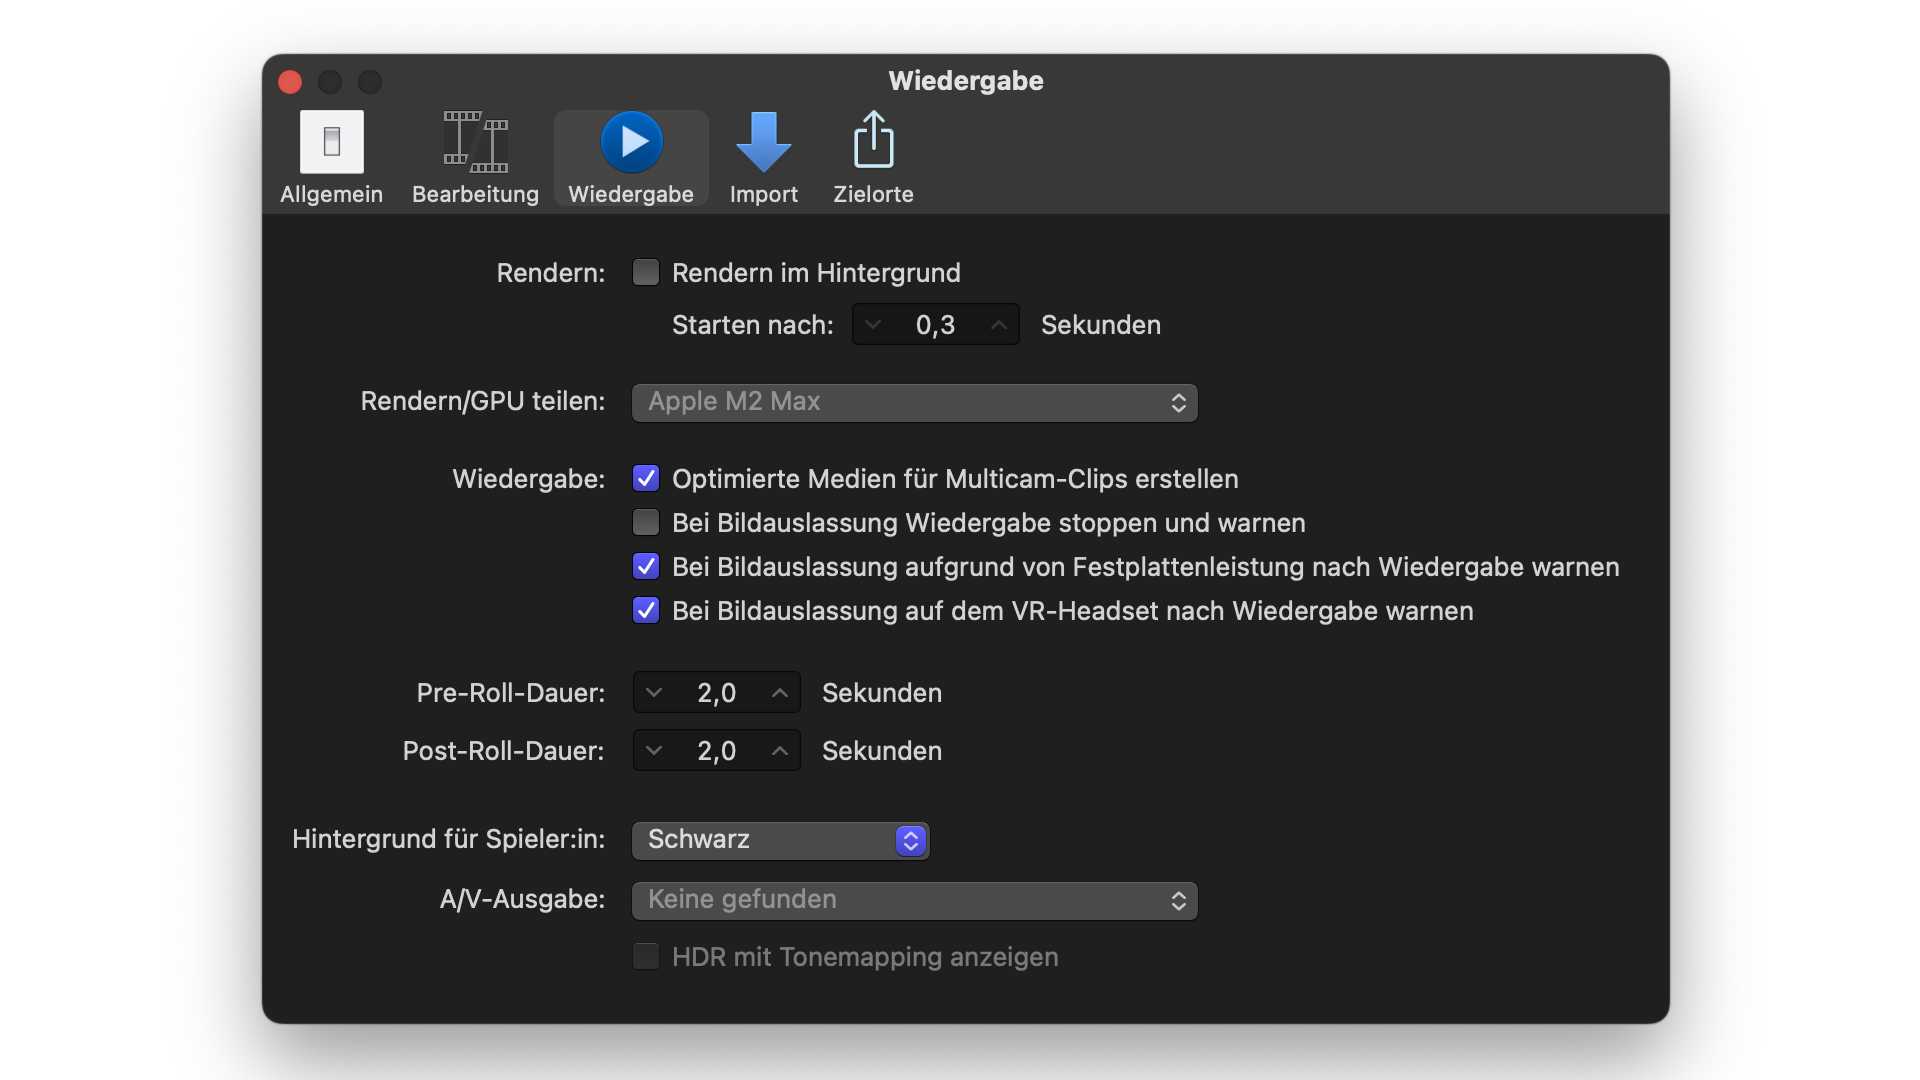This screenshot has width=1920, height=1080.
Task: Decrease Starten nach value with down arrow
Action: [873, 325]
